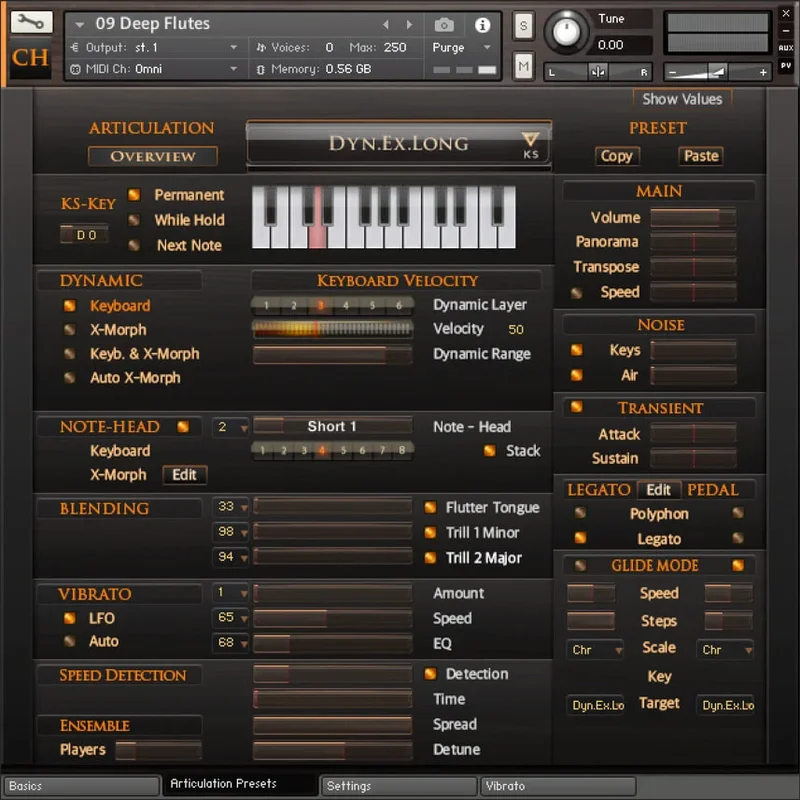This screenshot has height=800, width=800.
Task: Click the camera snapshot icon
Action: point(444,24)
